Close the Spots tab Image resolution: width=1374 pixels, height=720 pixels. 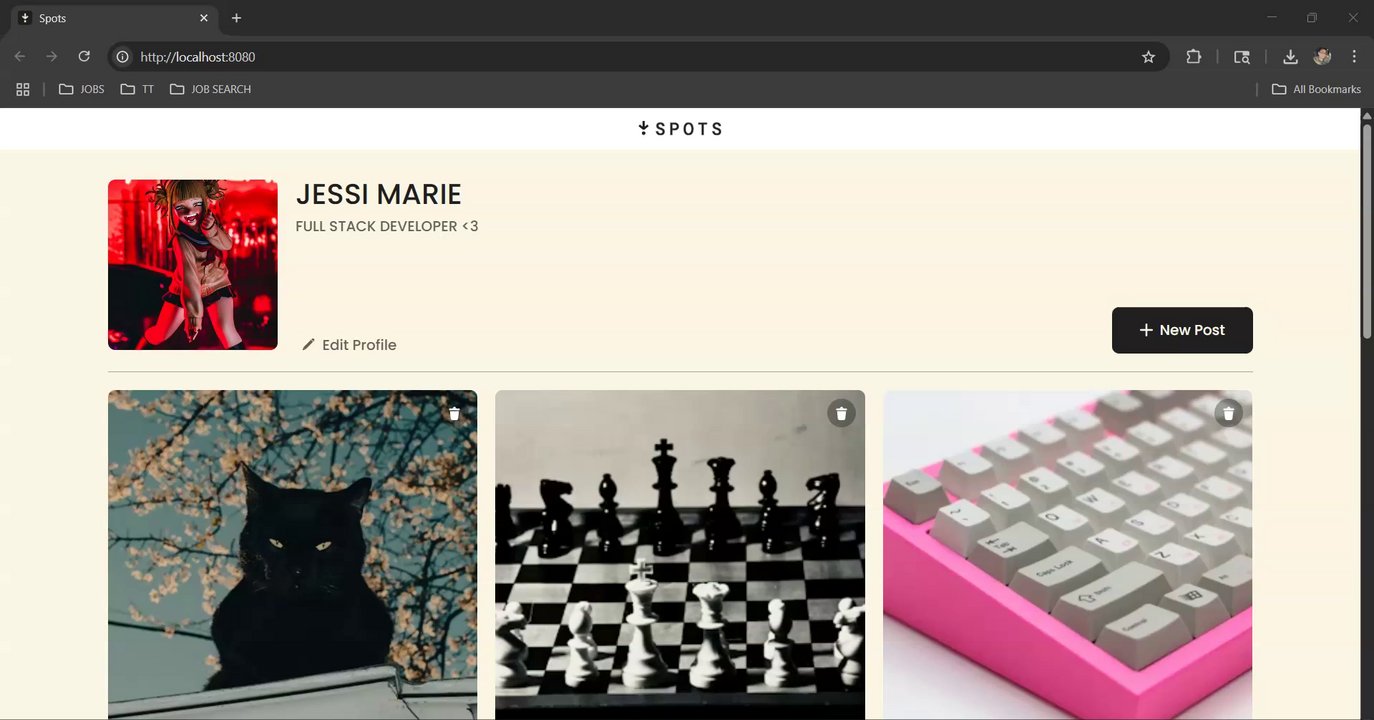204,18
